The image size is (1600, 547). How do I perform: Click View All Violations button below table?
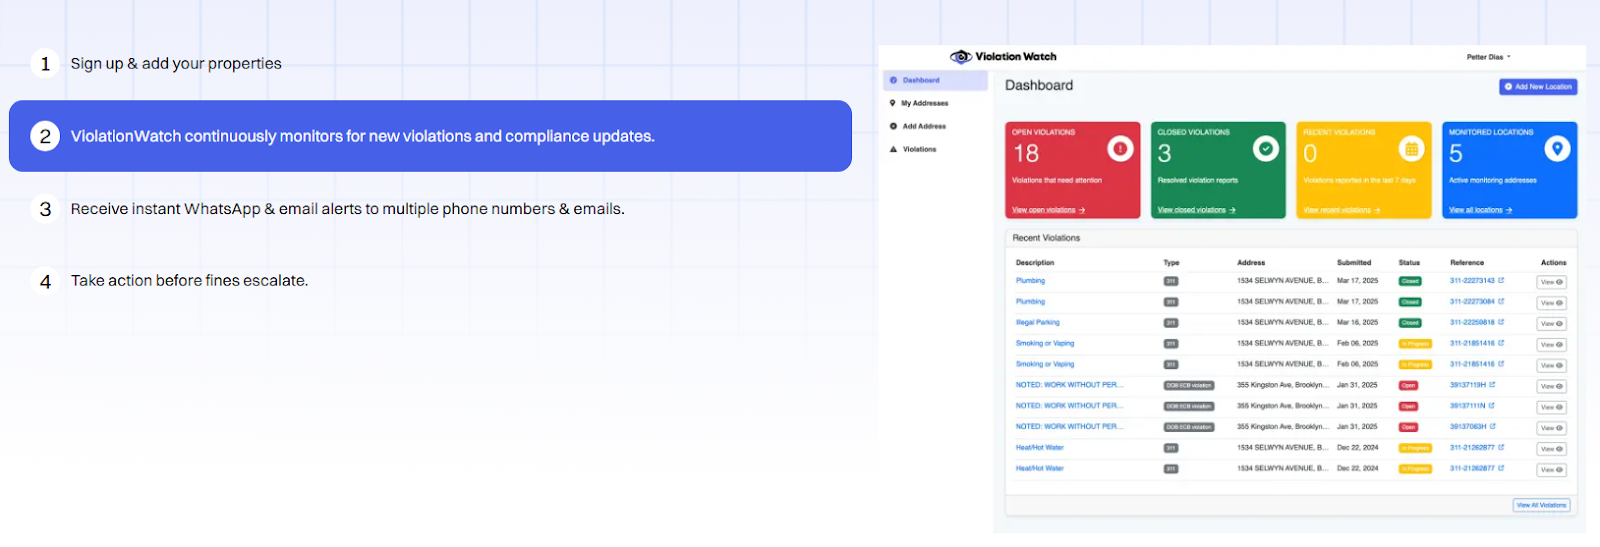point(1541,505)
